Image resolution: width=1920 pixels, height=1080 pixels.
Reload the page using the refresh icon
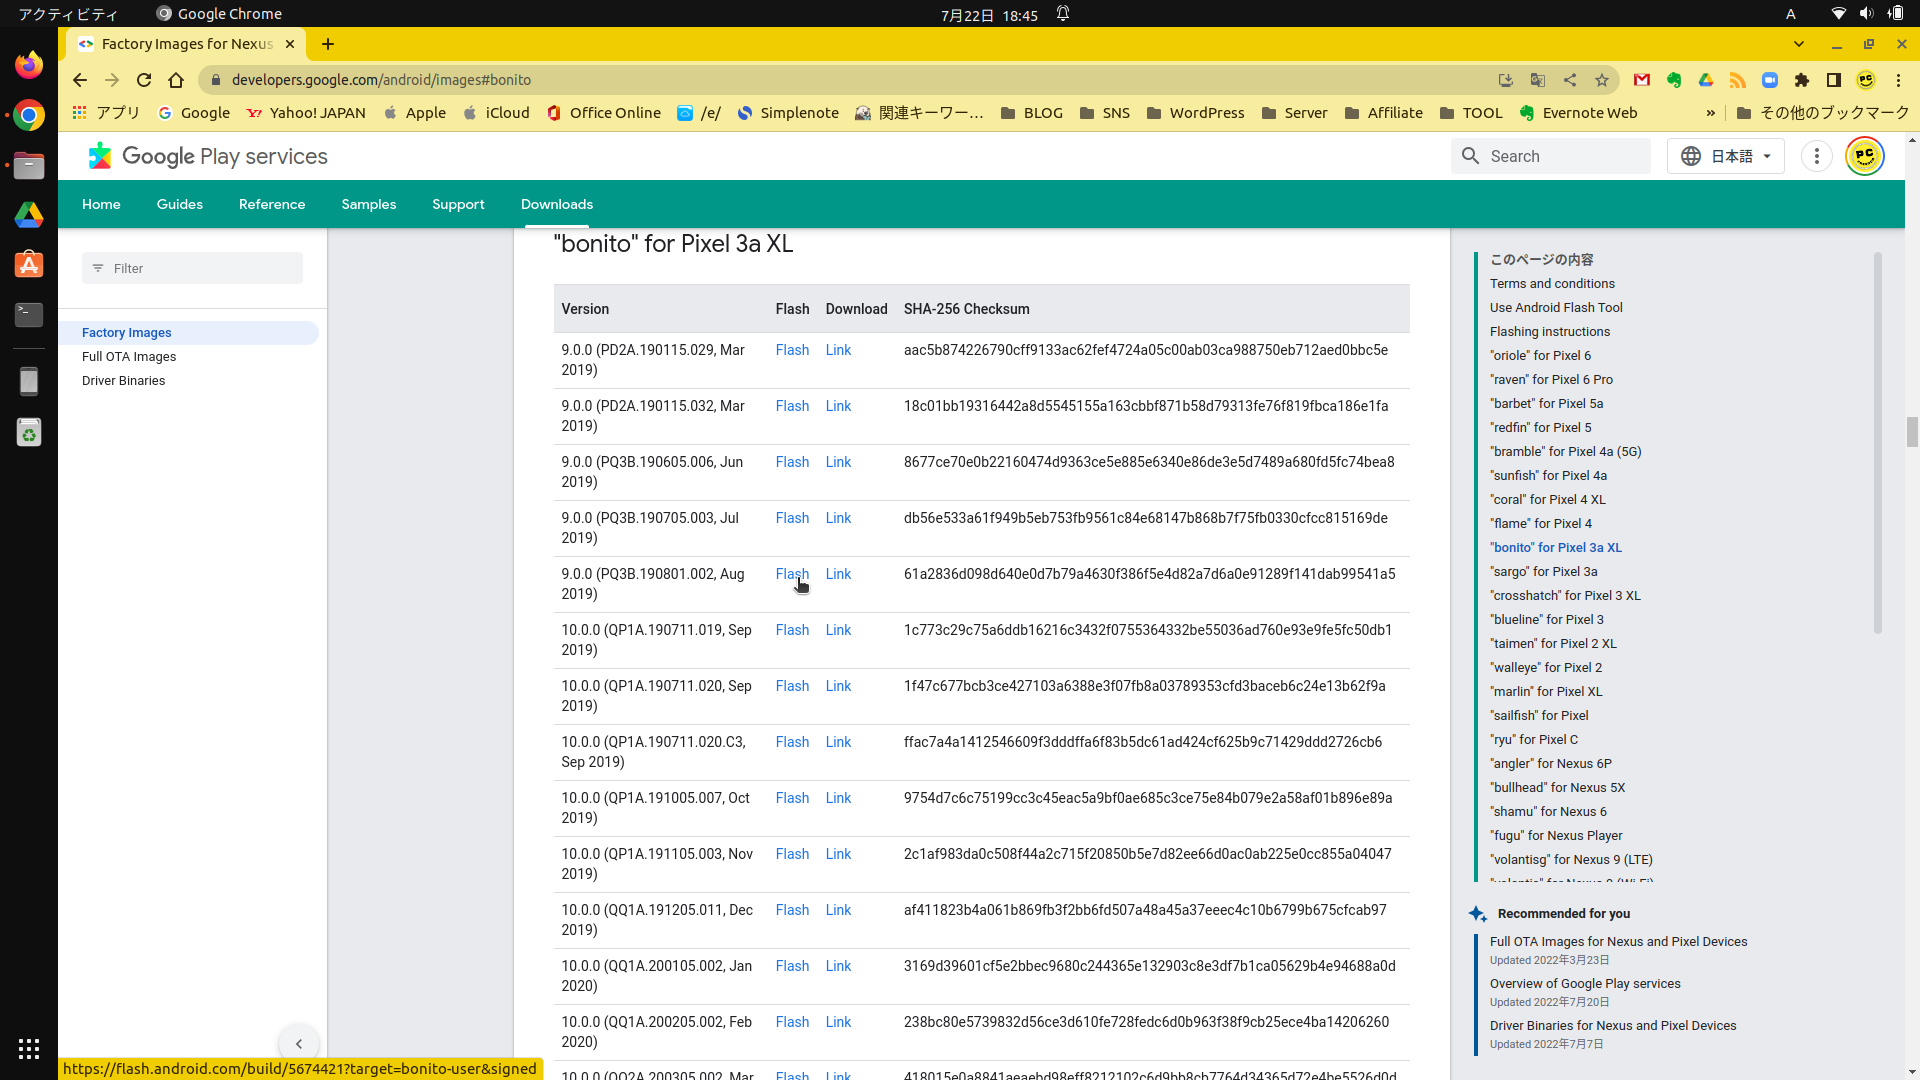click(144, 80)
